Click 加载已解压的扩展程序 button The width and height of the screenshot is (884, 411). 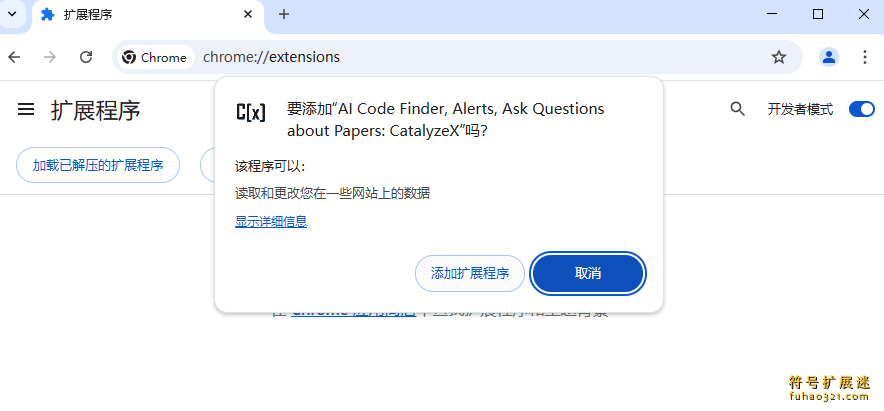point(98,165)
